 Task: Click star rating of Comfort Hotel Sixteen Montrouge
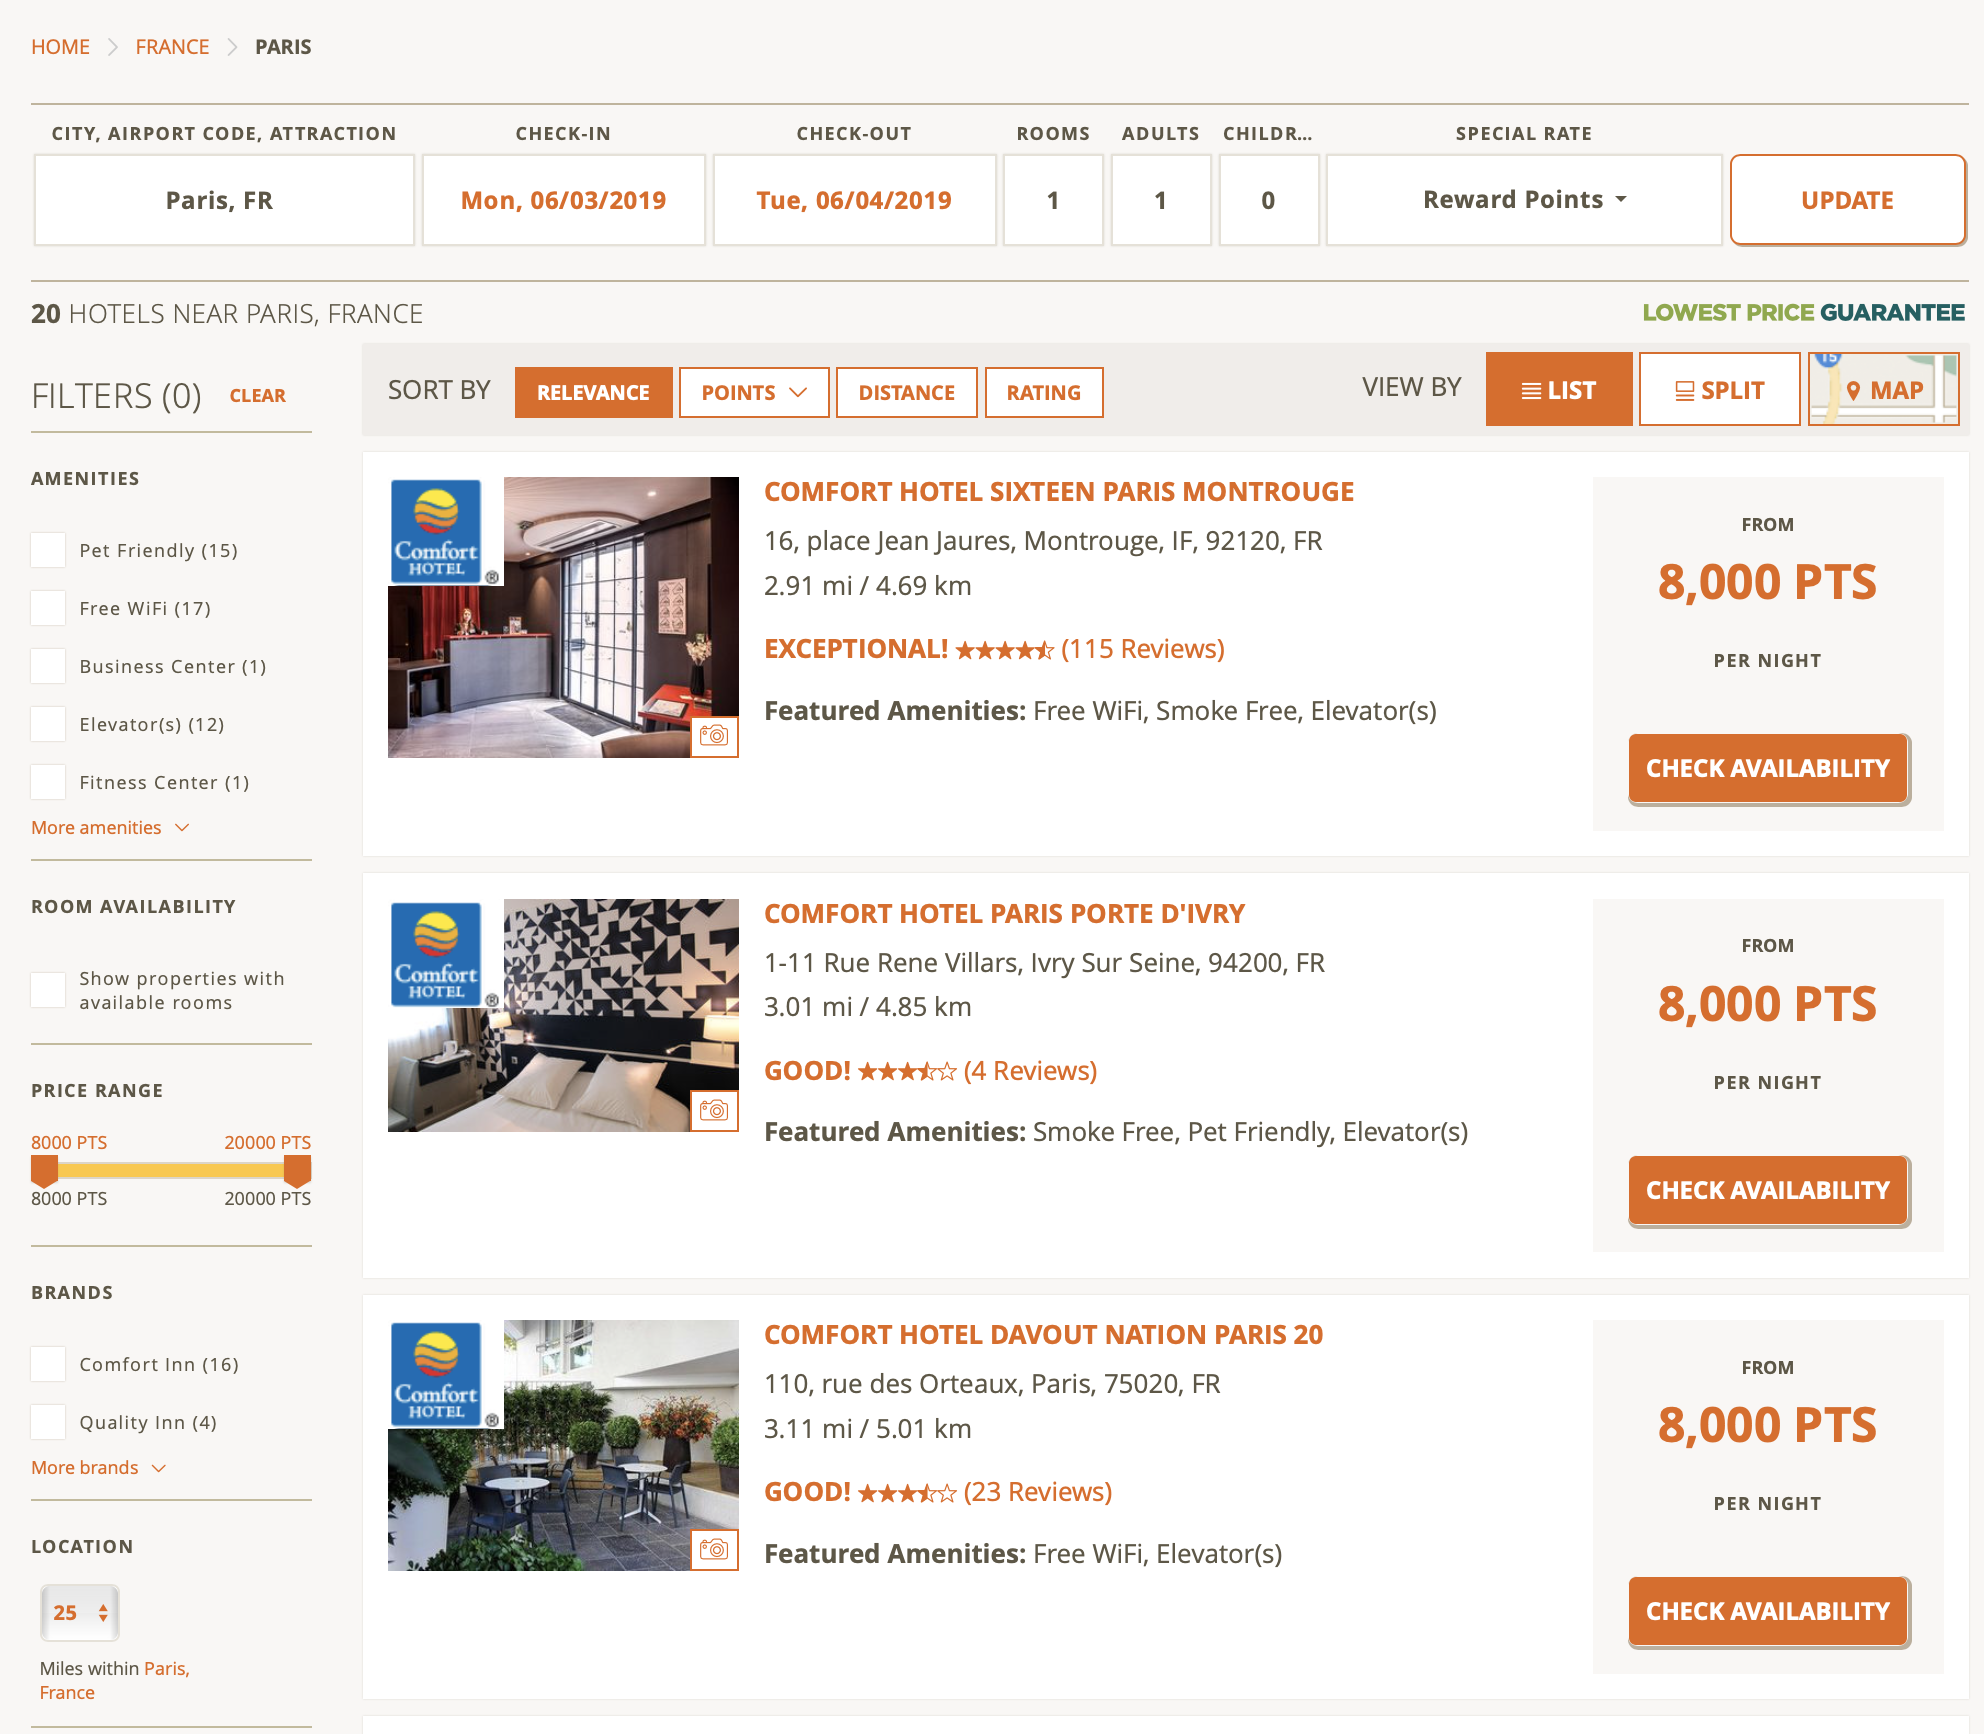[1004, 651]
